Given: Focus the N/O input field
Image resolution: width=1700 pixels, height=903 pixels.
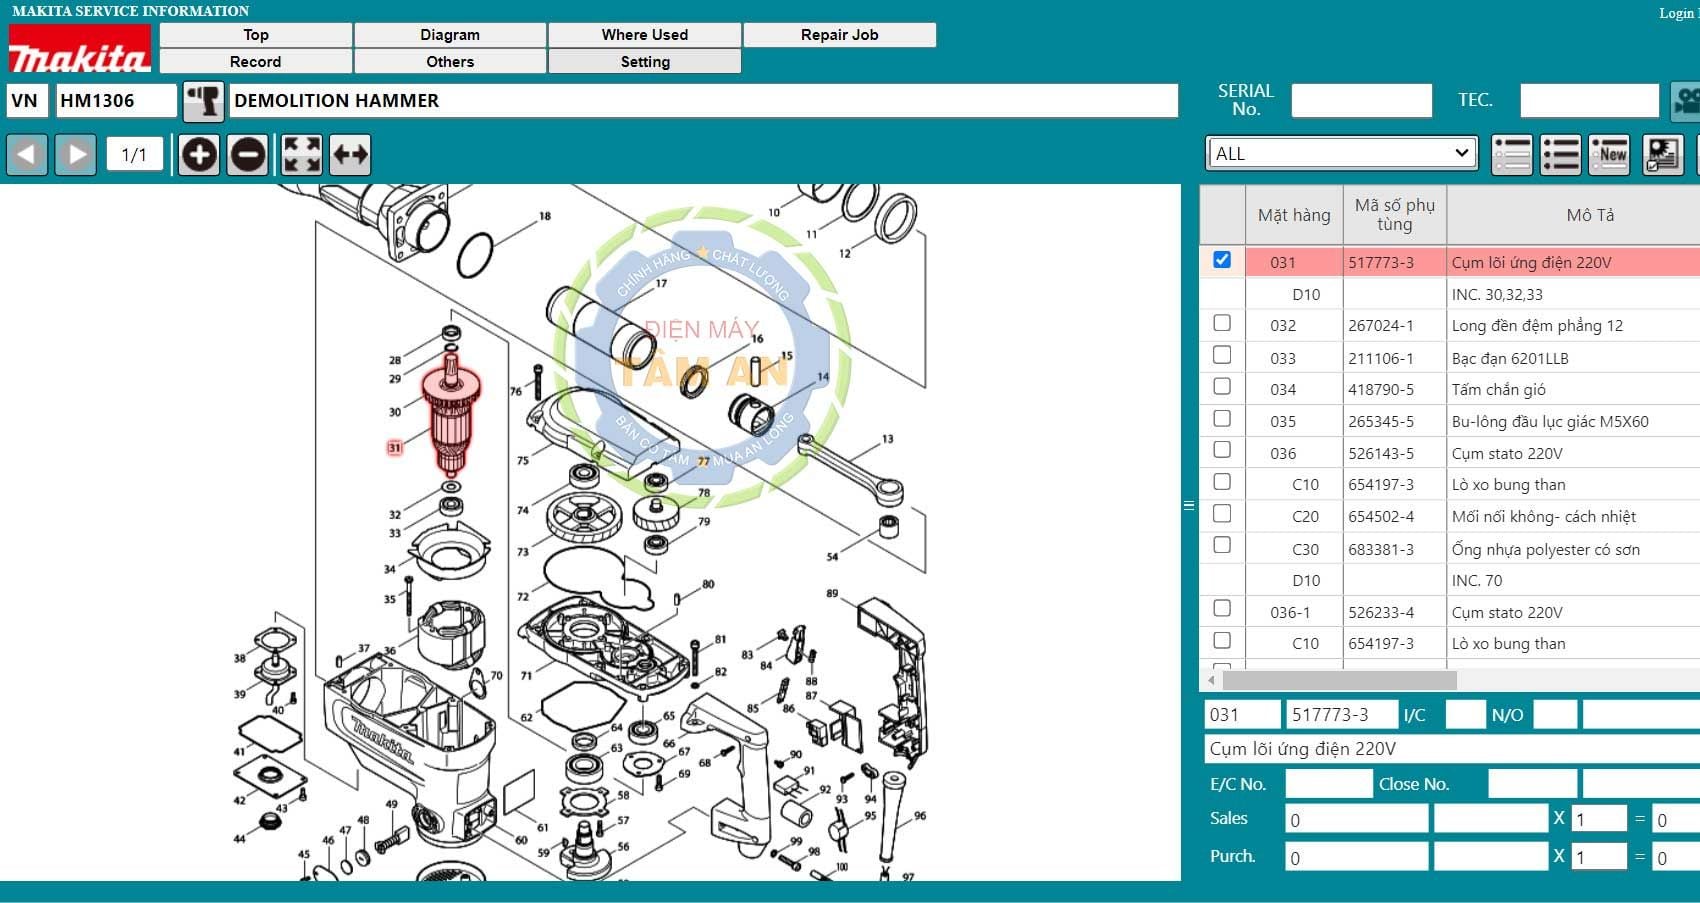Looking at the screenshot, I should 1555,715.
